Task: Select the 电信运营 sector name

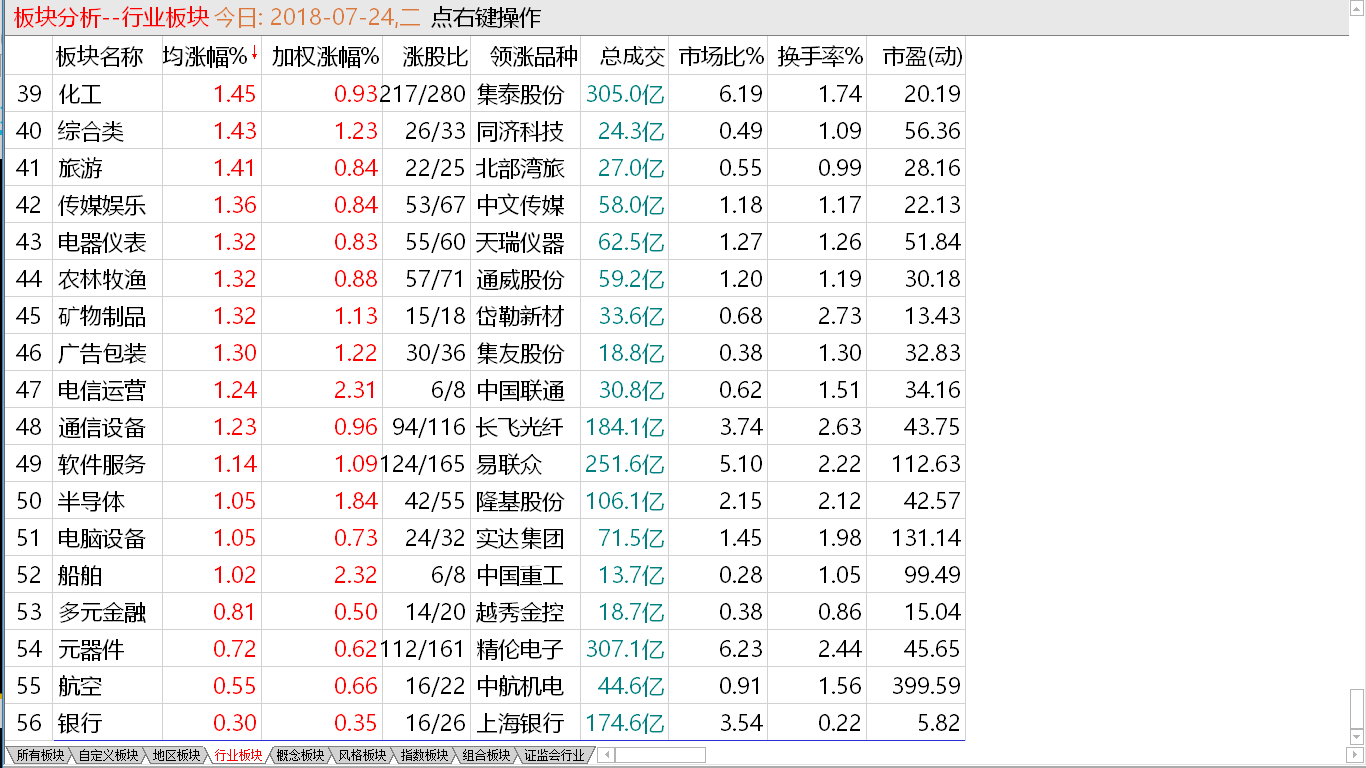Action: 102,390
